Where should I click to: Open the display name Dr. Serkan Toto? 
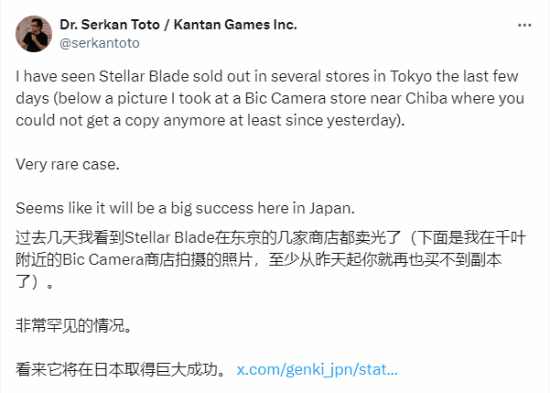[x=109, y=25]
